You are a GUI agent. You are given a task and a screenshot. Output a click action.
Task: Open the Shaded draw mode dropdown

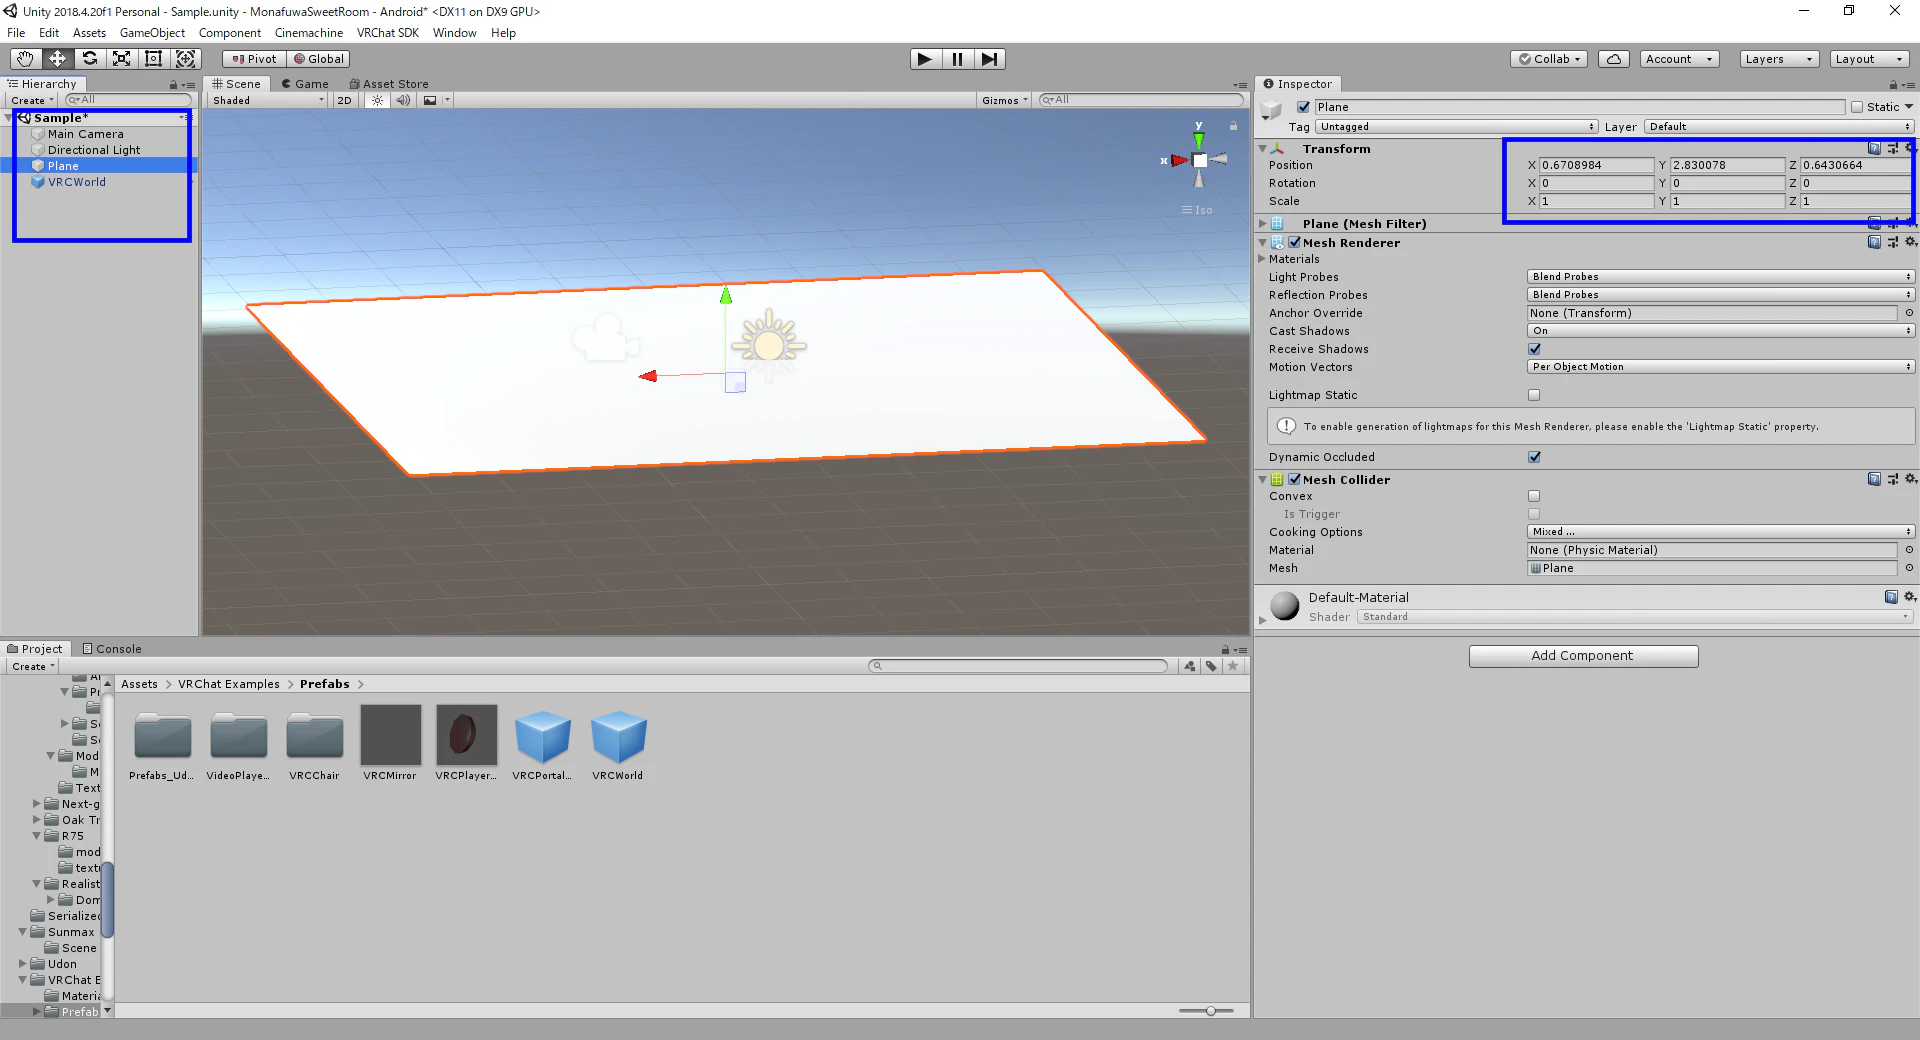pyautogui.click(x=268, y=100)
